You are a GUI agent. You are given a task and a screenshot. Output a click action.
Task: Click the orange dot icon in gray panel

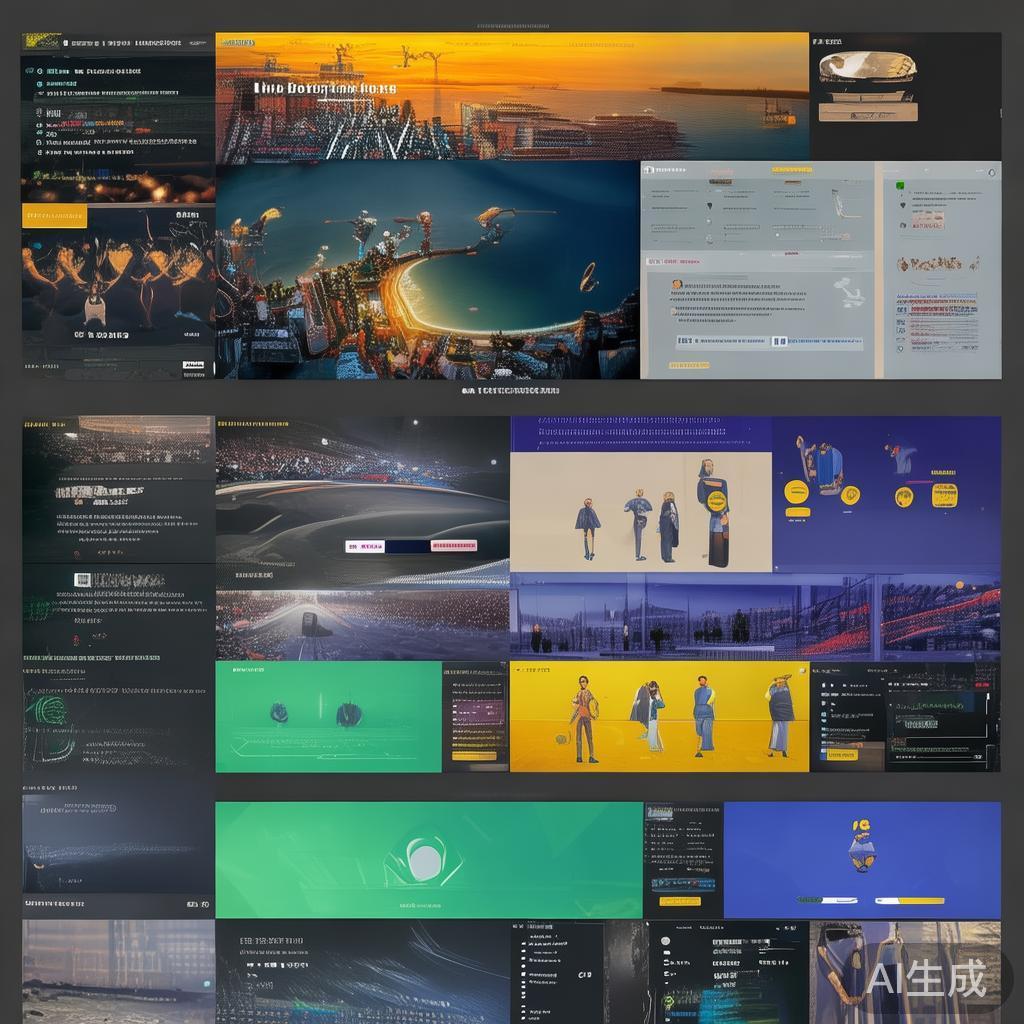(677, 285)
